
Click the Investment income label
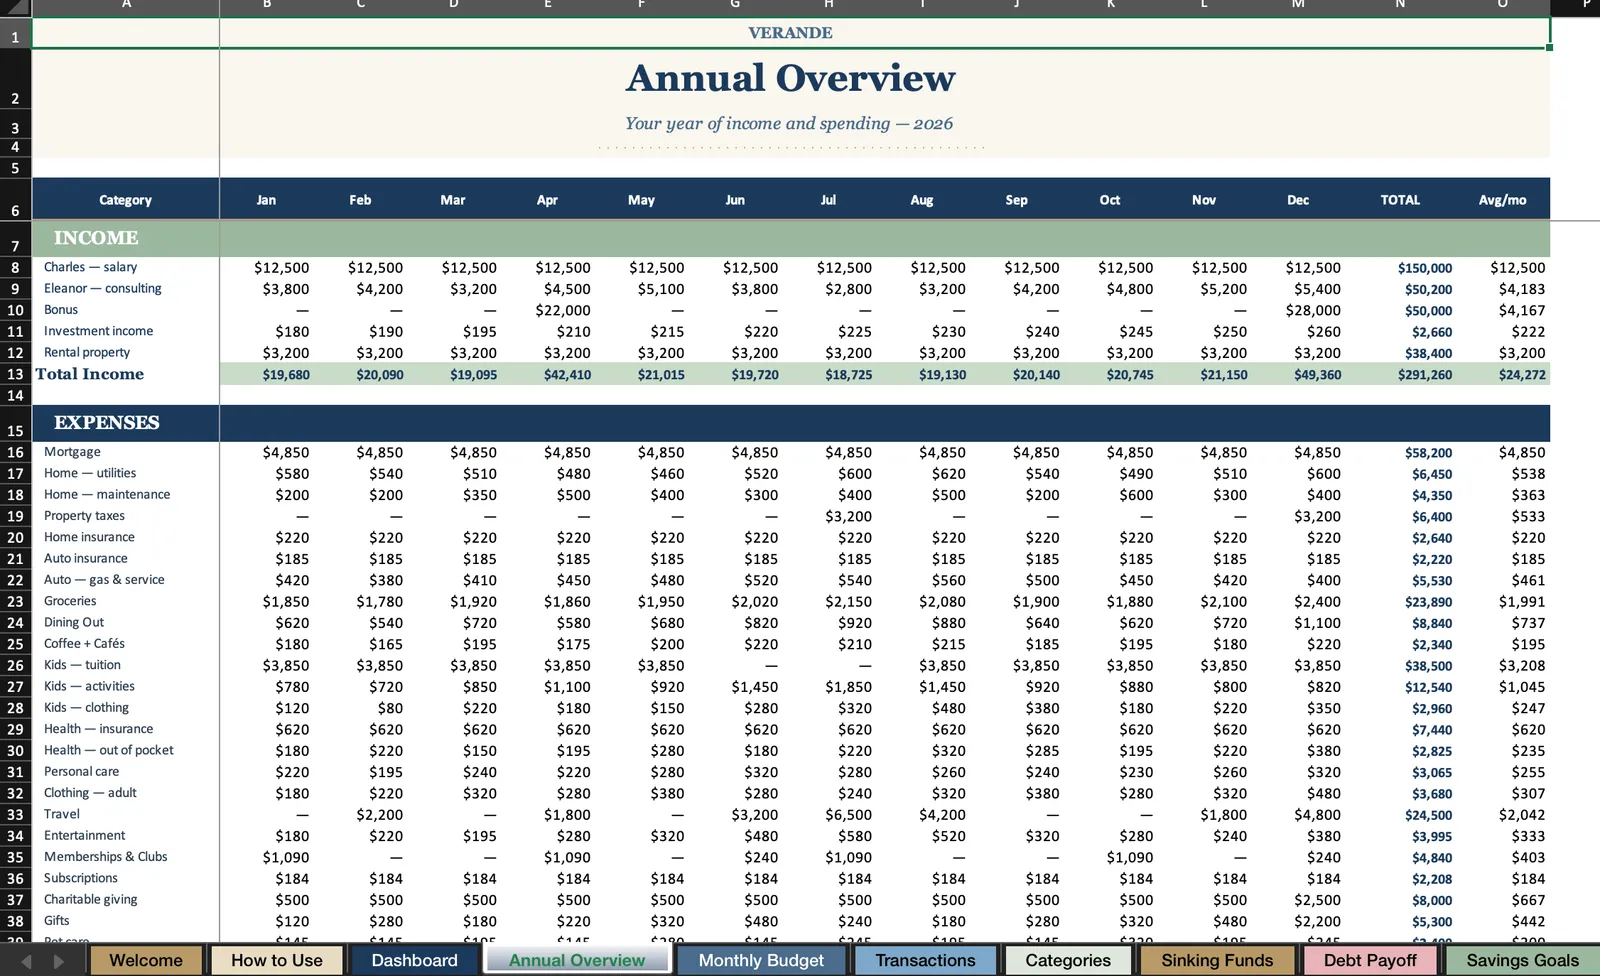coord(98,331)
